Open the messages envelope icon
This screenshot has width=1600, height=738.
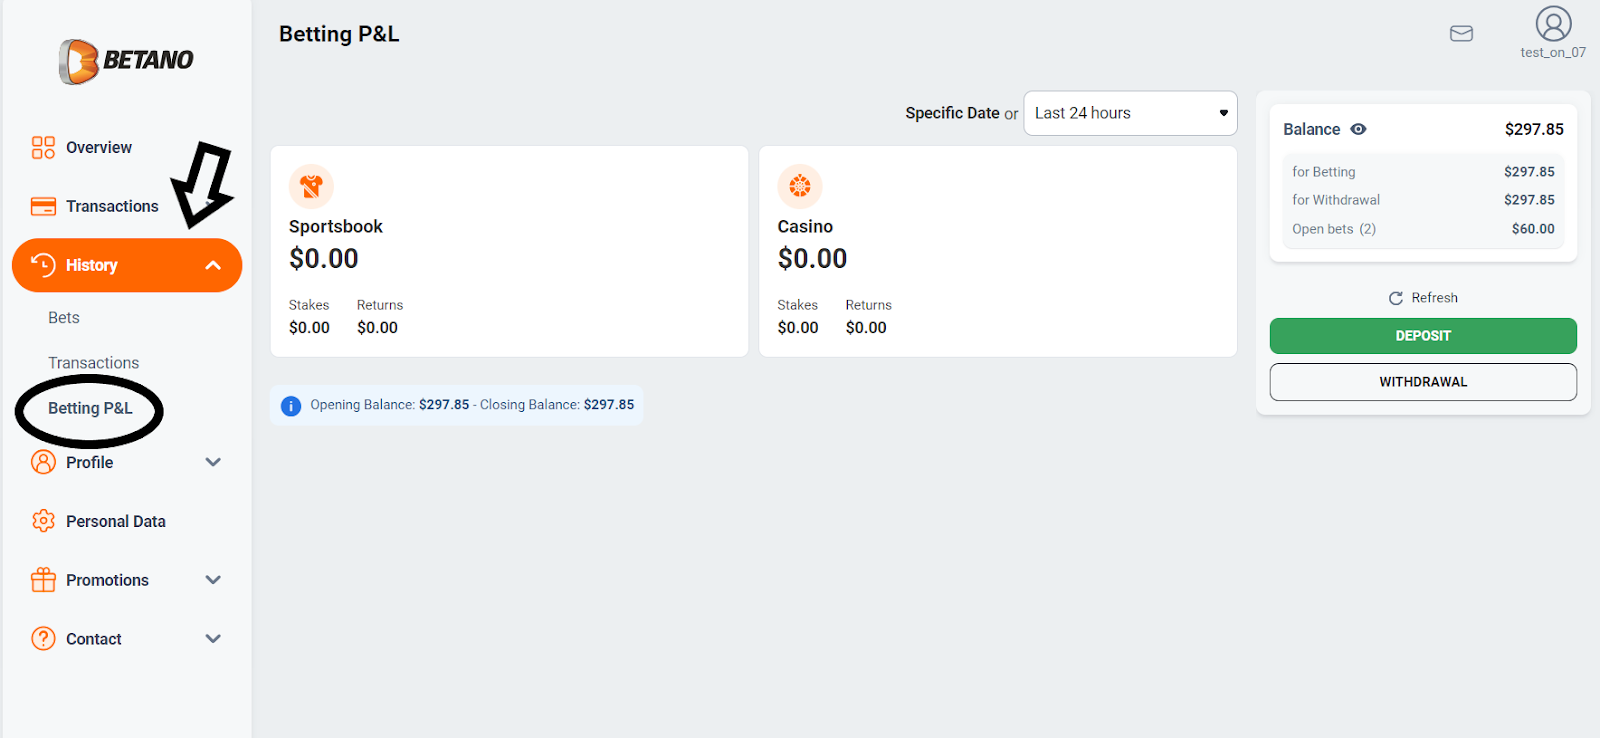tap(1461, 34)
